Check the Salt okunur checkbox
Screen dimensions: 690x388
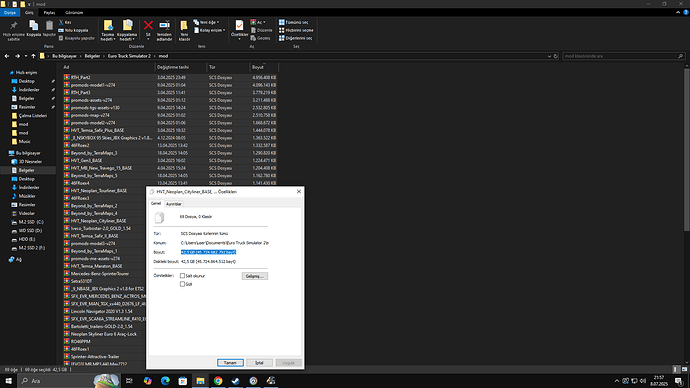[x=182, y=276]
